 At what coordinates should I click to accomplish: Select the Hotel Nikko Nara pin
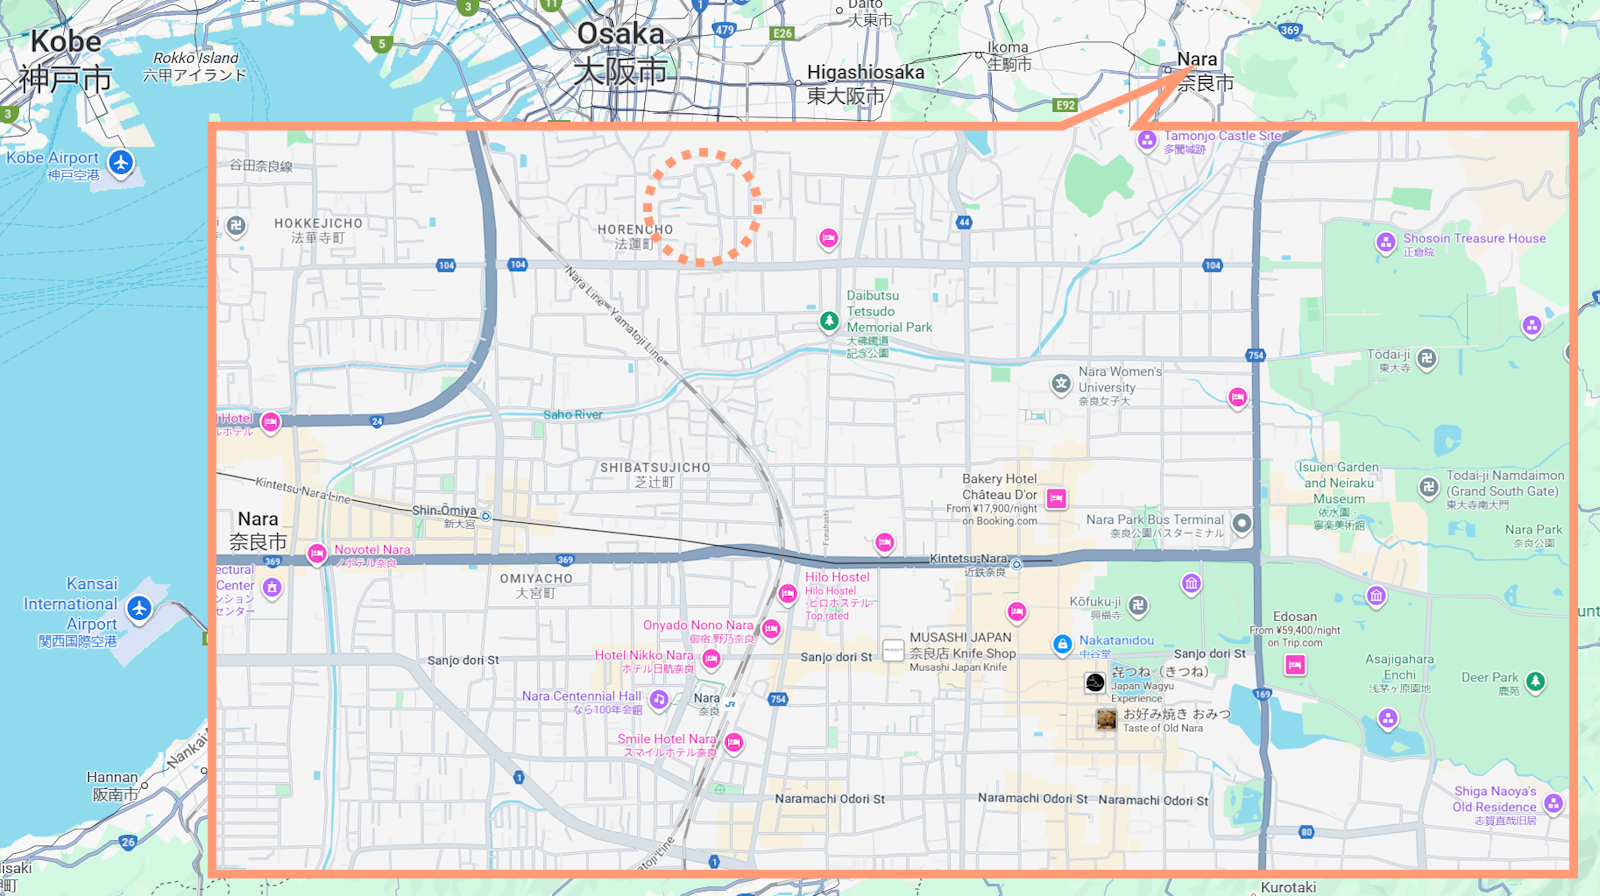(711, 658)
